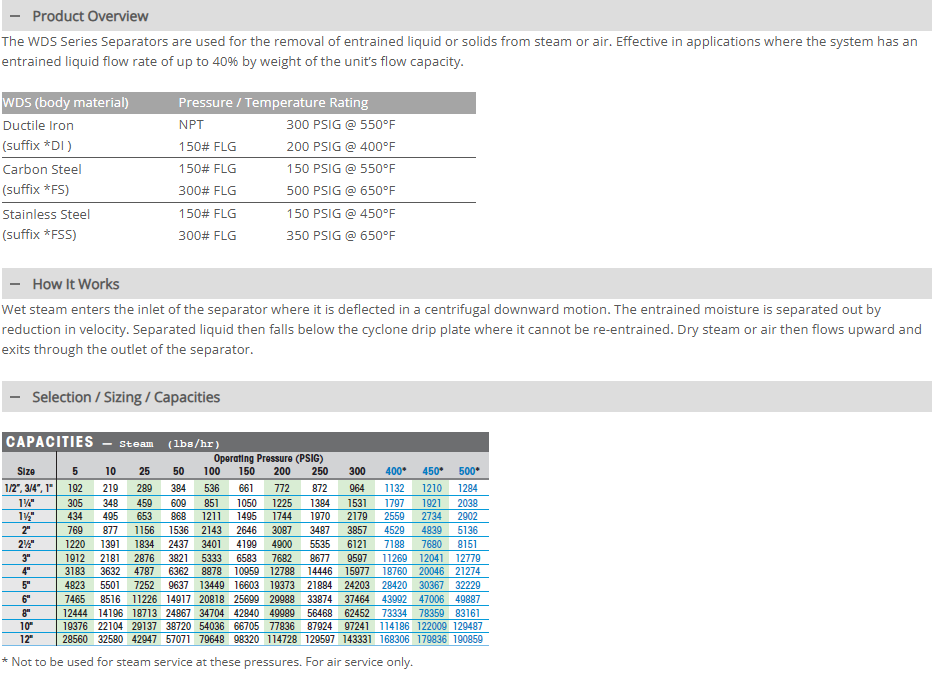Collapse How It Works via its minus icon

[15, 284]
